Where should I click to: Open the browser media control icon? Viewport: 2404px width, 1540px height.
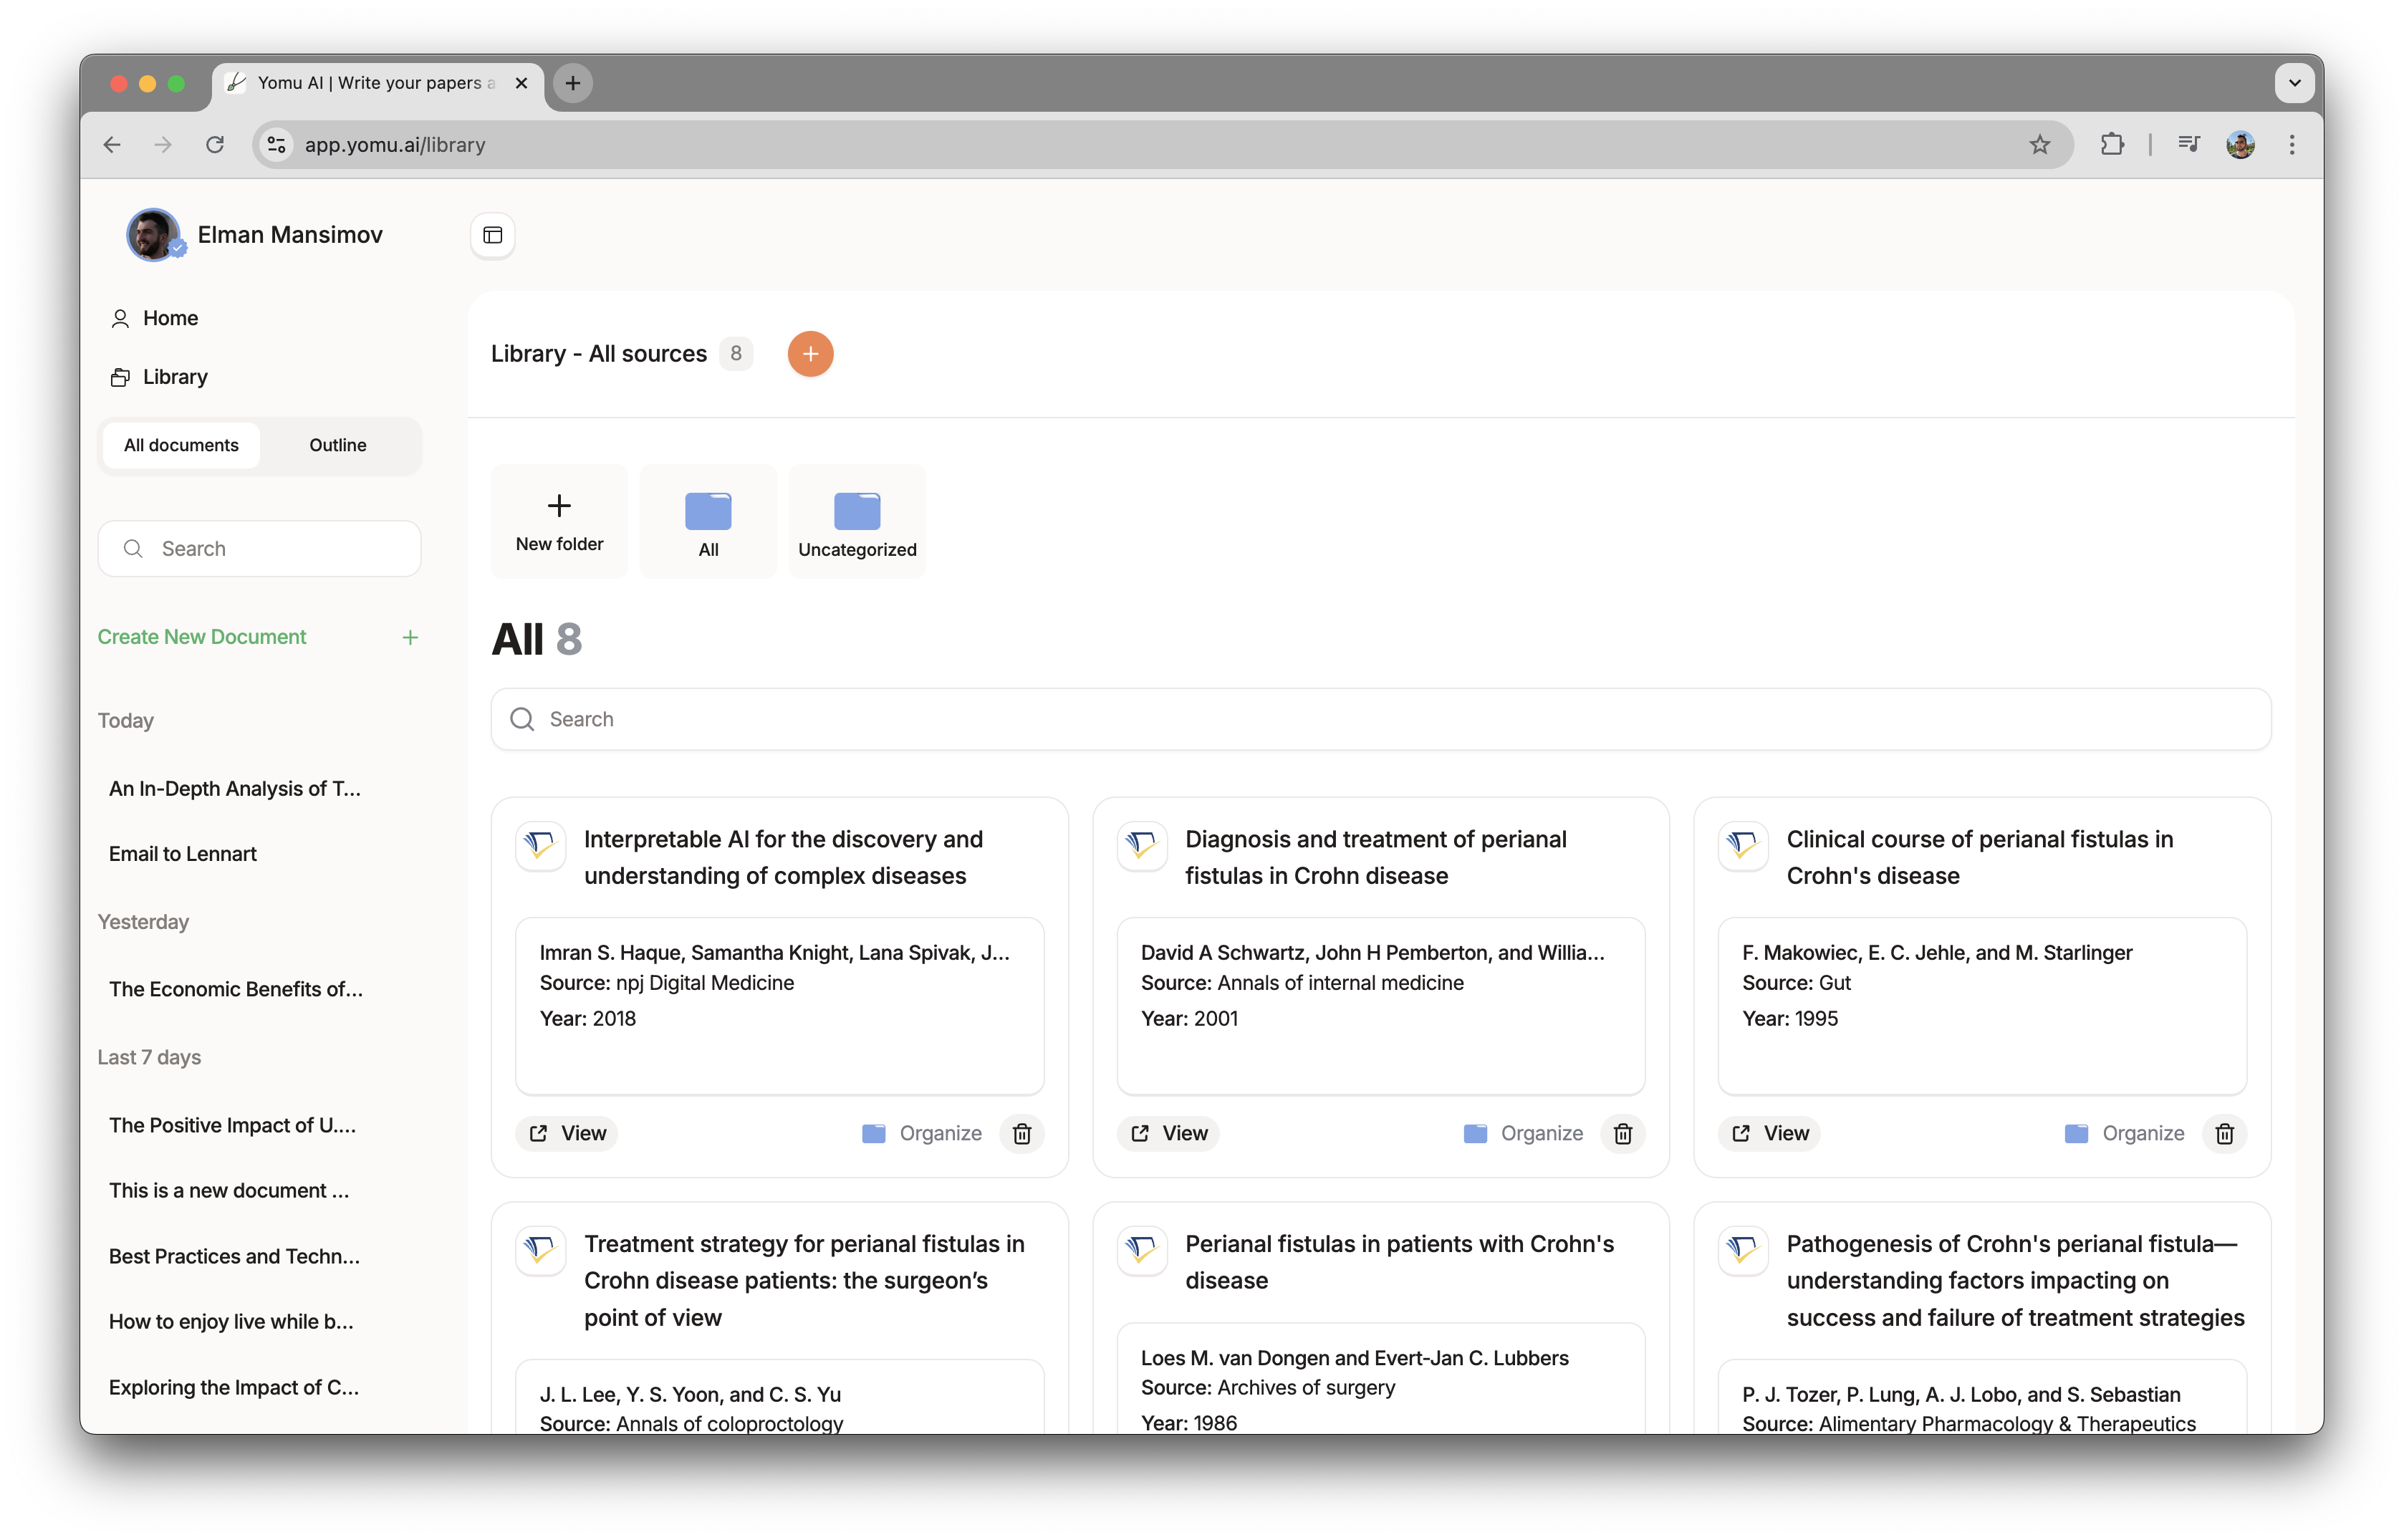point(2188,145)
